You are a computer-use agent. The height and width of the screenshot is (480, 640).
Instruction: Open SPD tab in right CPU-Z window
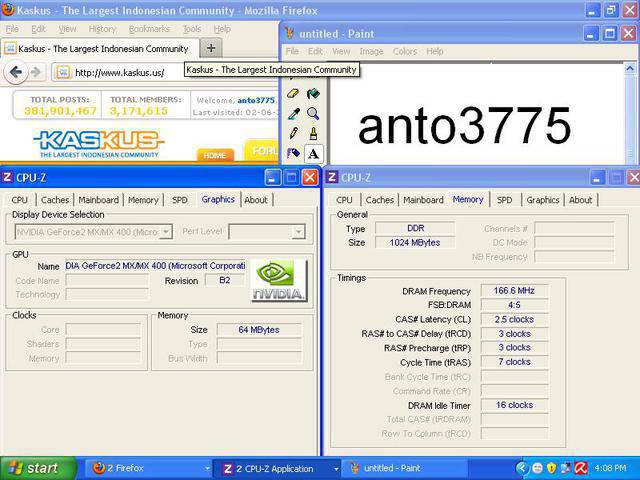pos(504,200)
